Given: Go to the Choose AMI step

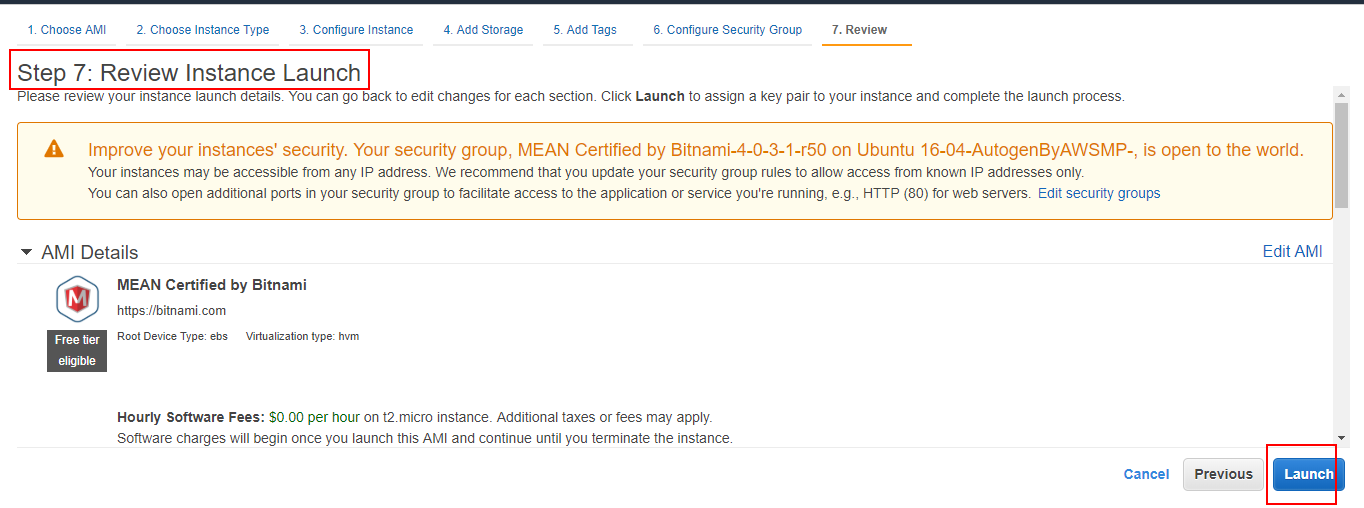Looking at the screenshot, I should pos(66,30).
